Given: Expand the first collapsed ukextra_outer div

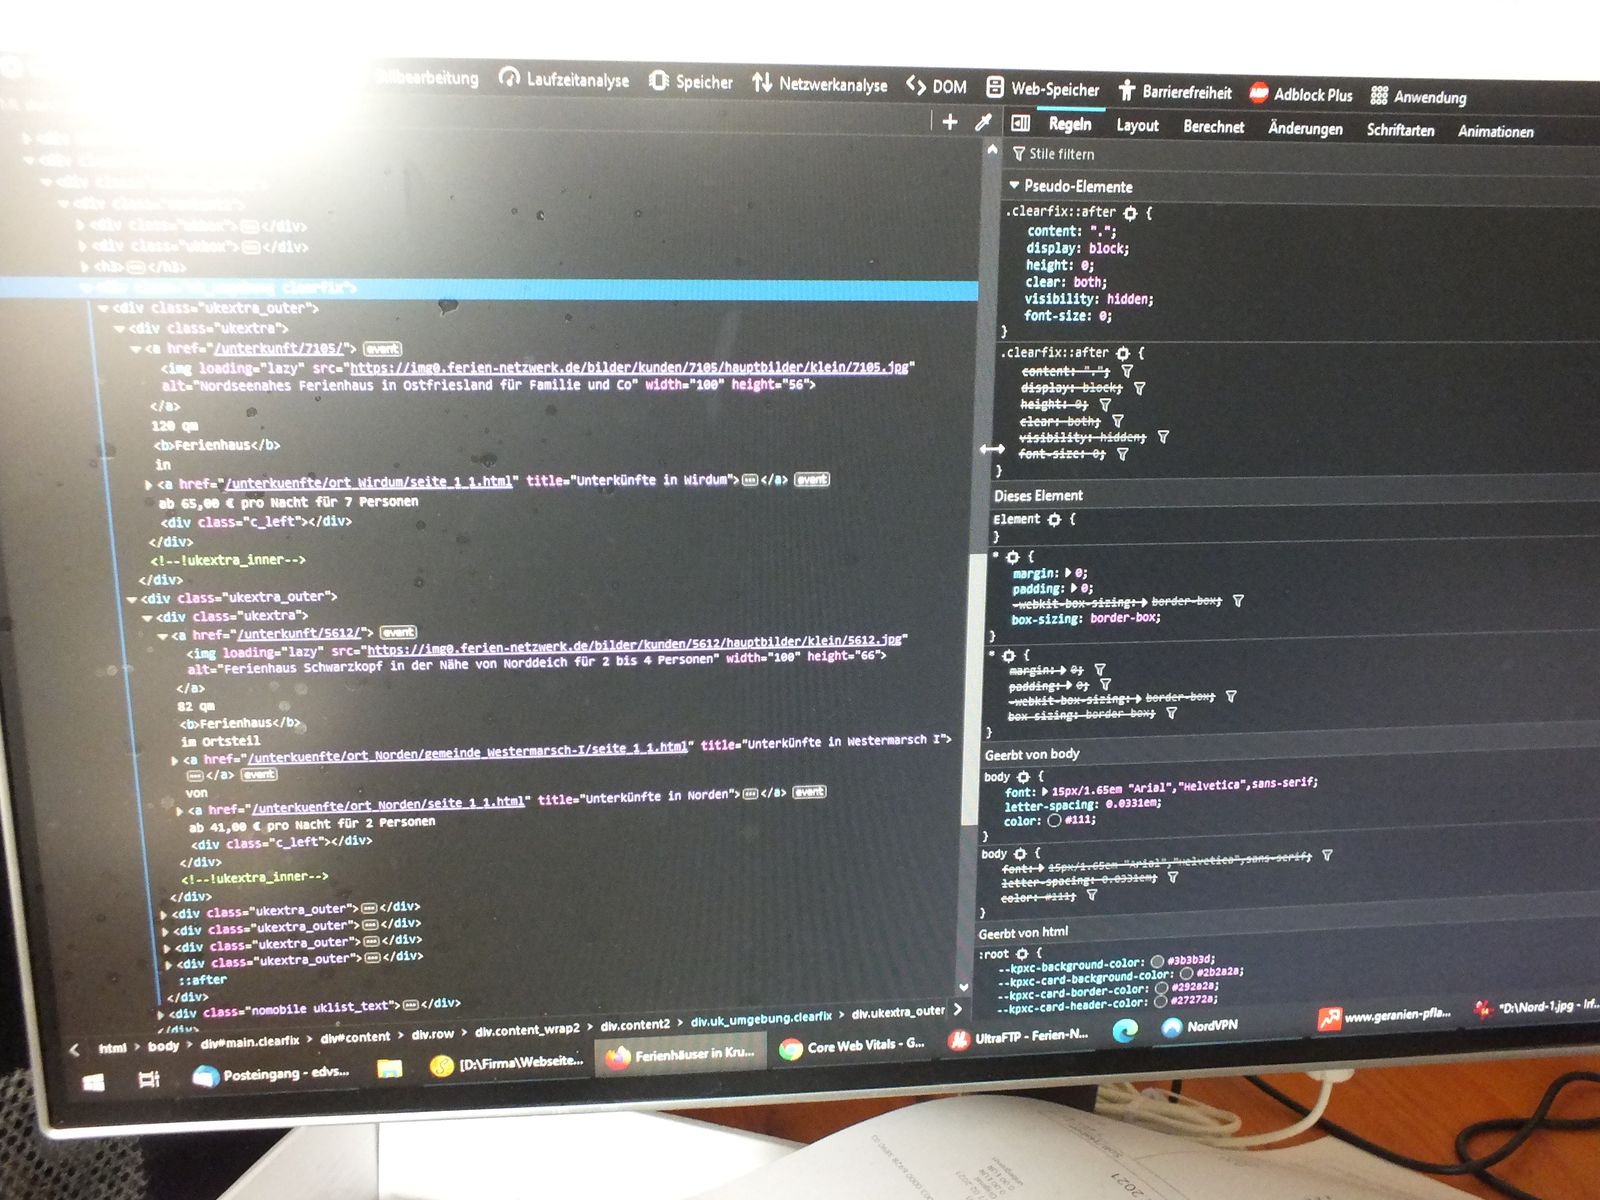Looking at the screenshot, I should coord(165,912).
